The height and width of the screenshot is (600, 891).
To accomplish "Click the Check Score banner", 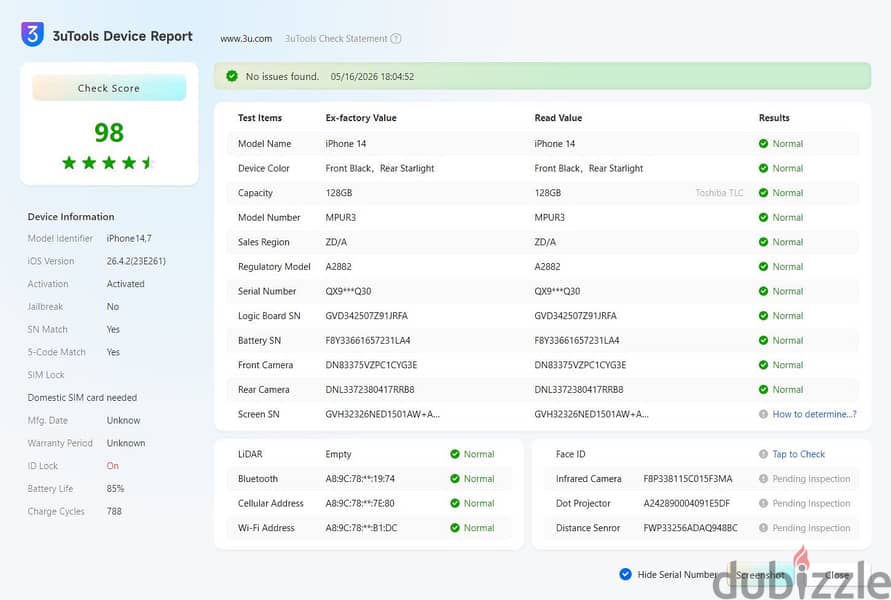I will click(x=109, y=88).
